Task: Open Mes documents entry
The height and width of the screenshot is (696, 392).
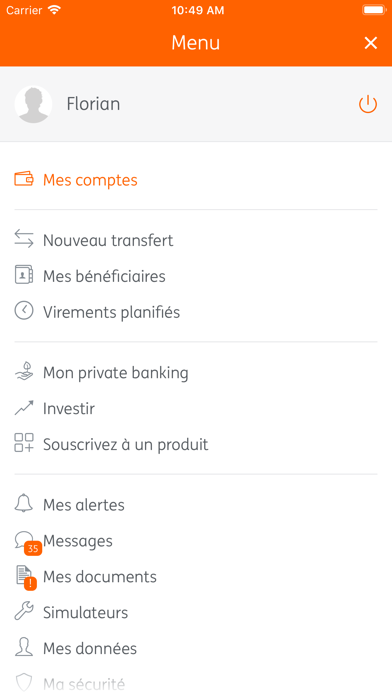Action: point(100,577)
